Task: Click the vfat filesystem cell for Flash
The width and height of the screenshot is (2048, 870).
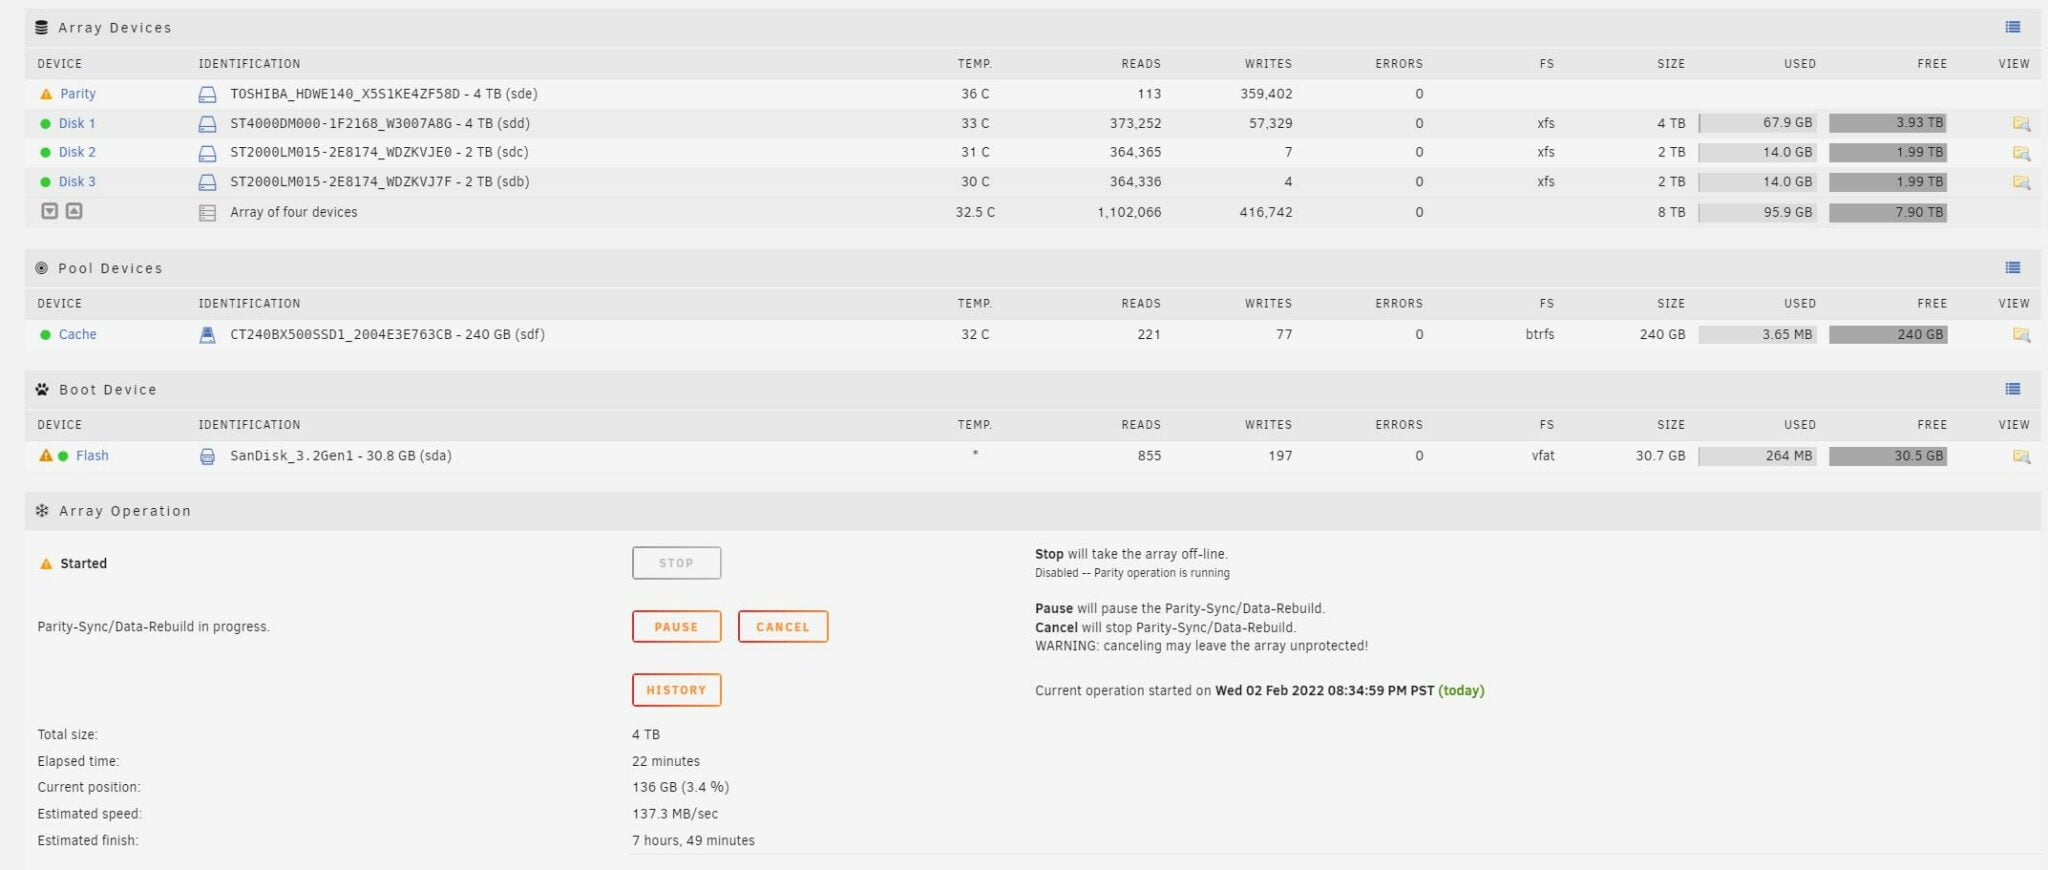Action: pos(1543,456)
